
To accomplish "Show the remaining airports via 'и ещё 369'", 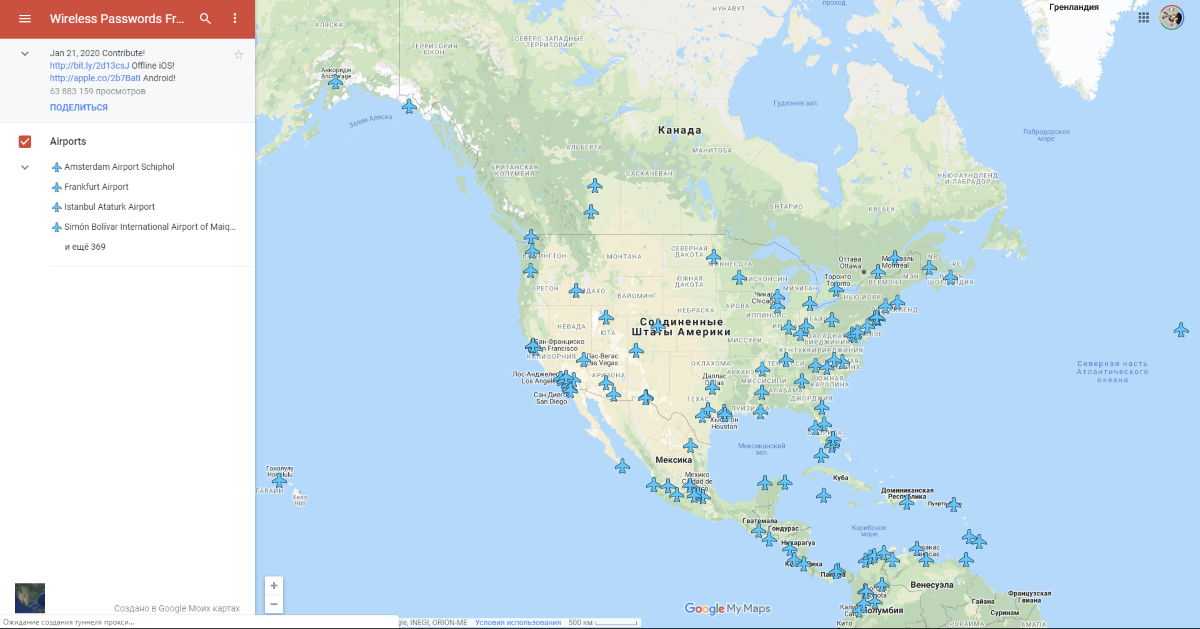I will [85, 247].
